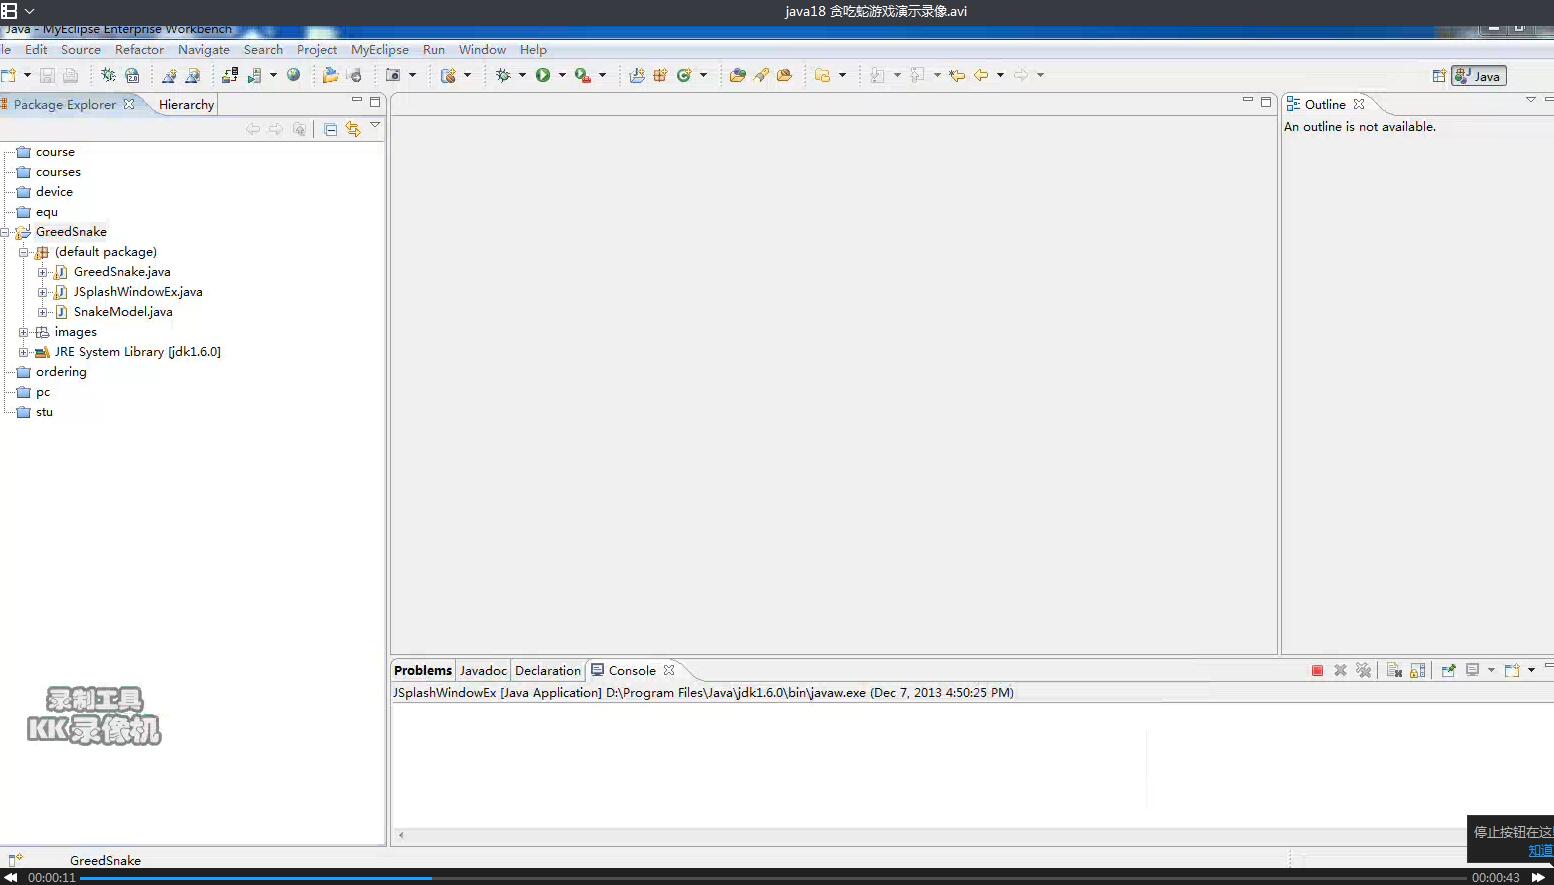Toggle Link with Editor in Package Explorer

point(353,129)
